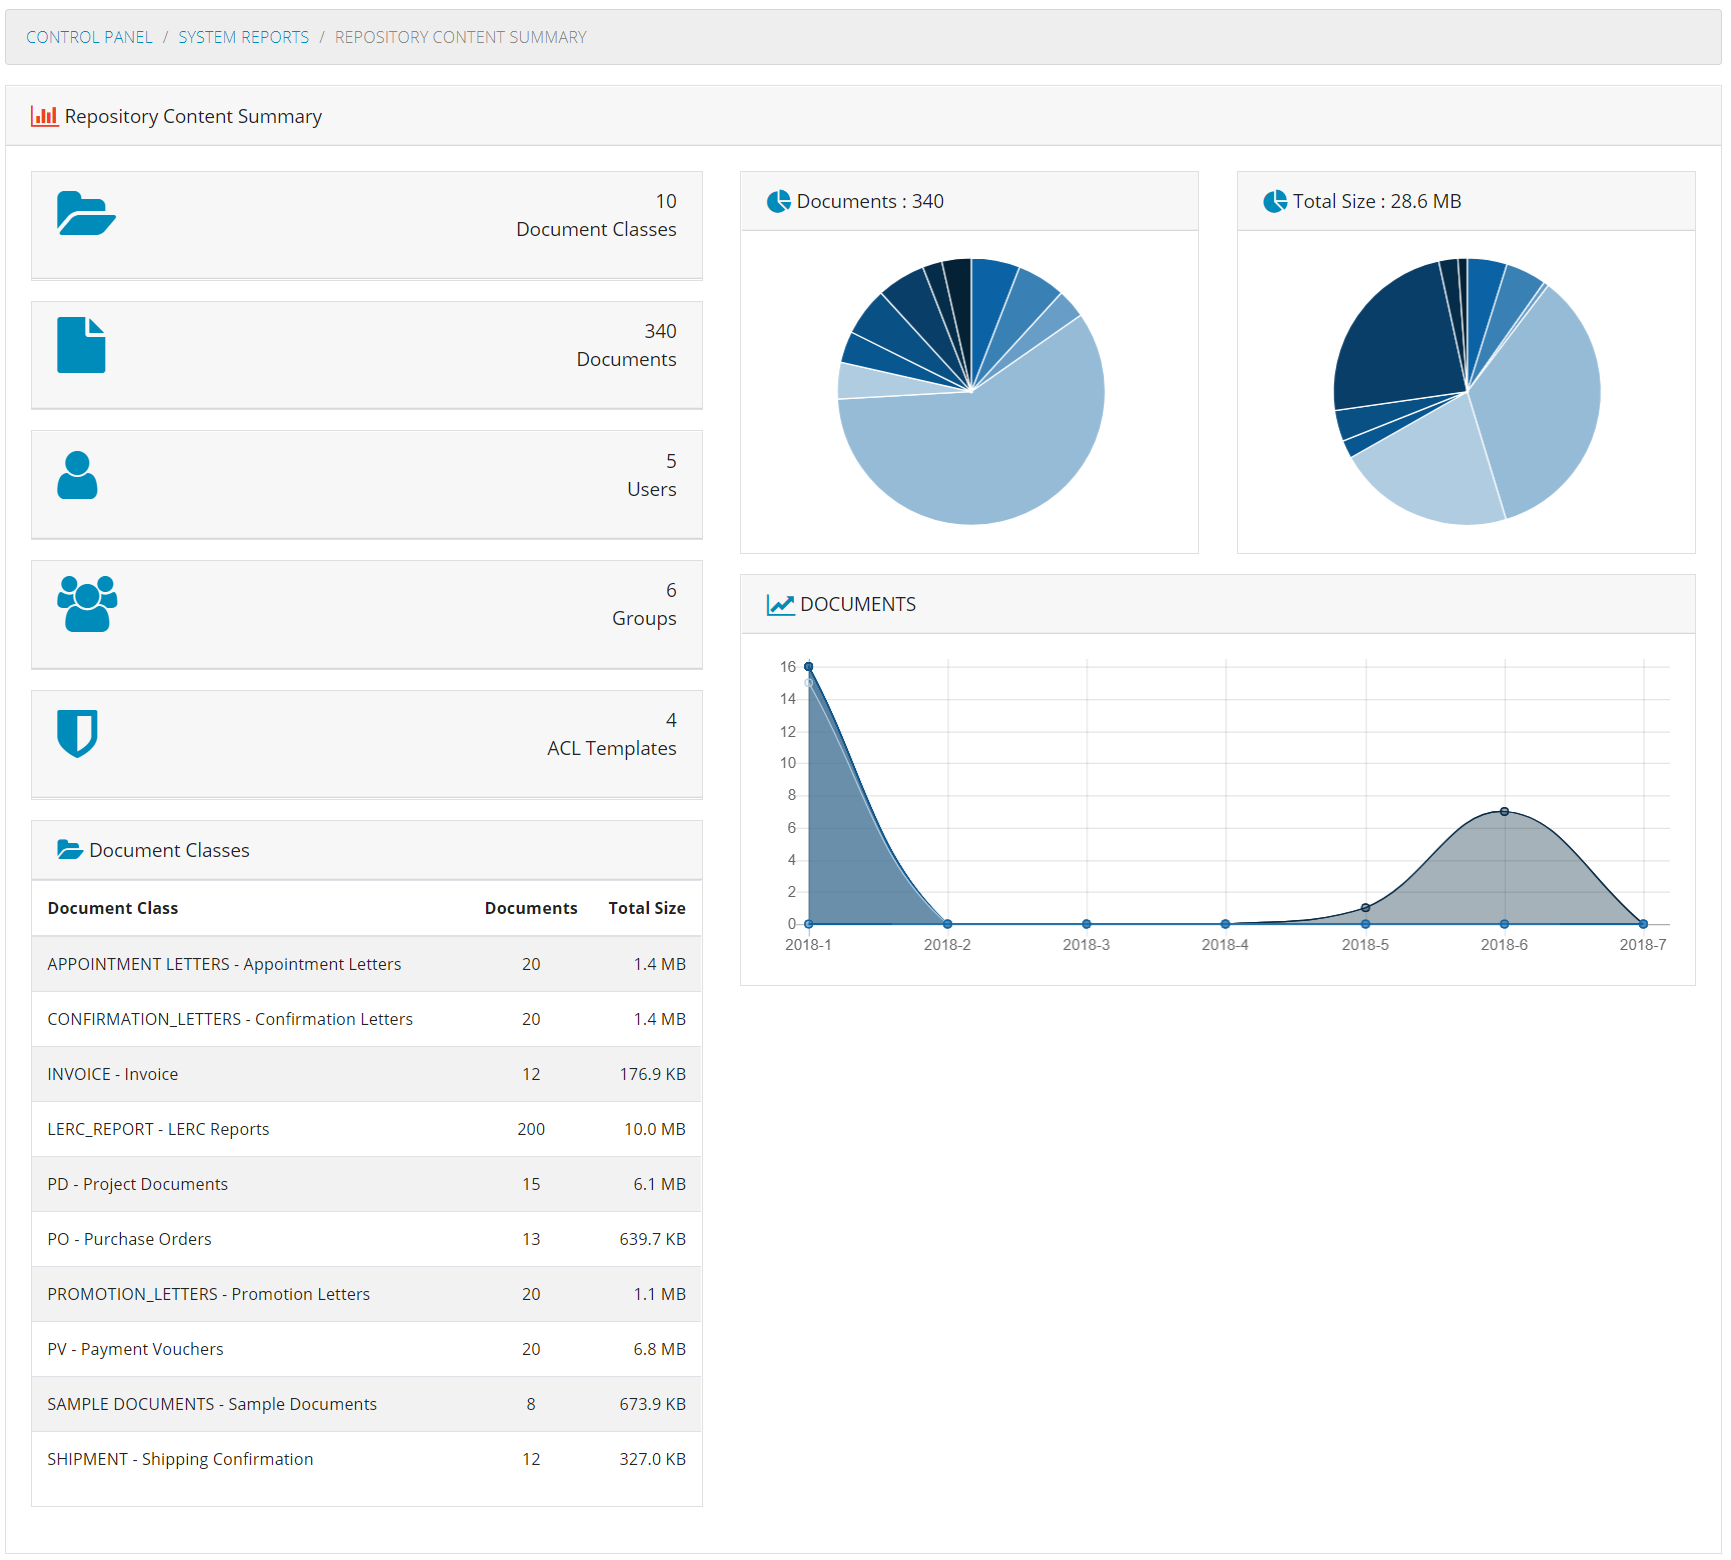1731x1560 pixels.
Task: Select PD - Project Documents row
Action: pyautogui.click(x=366, y=1184)
